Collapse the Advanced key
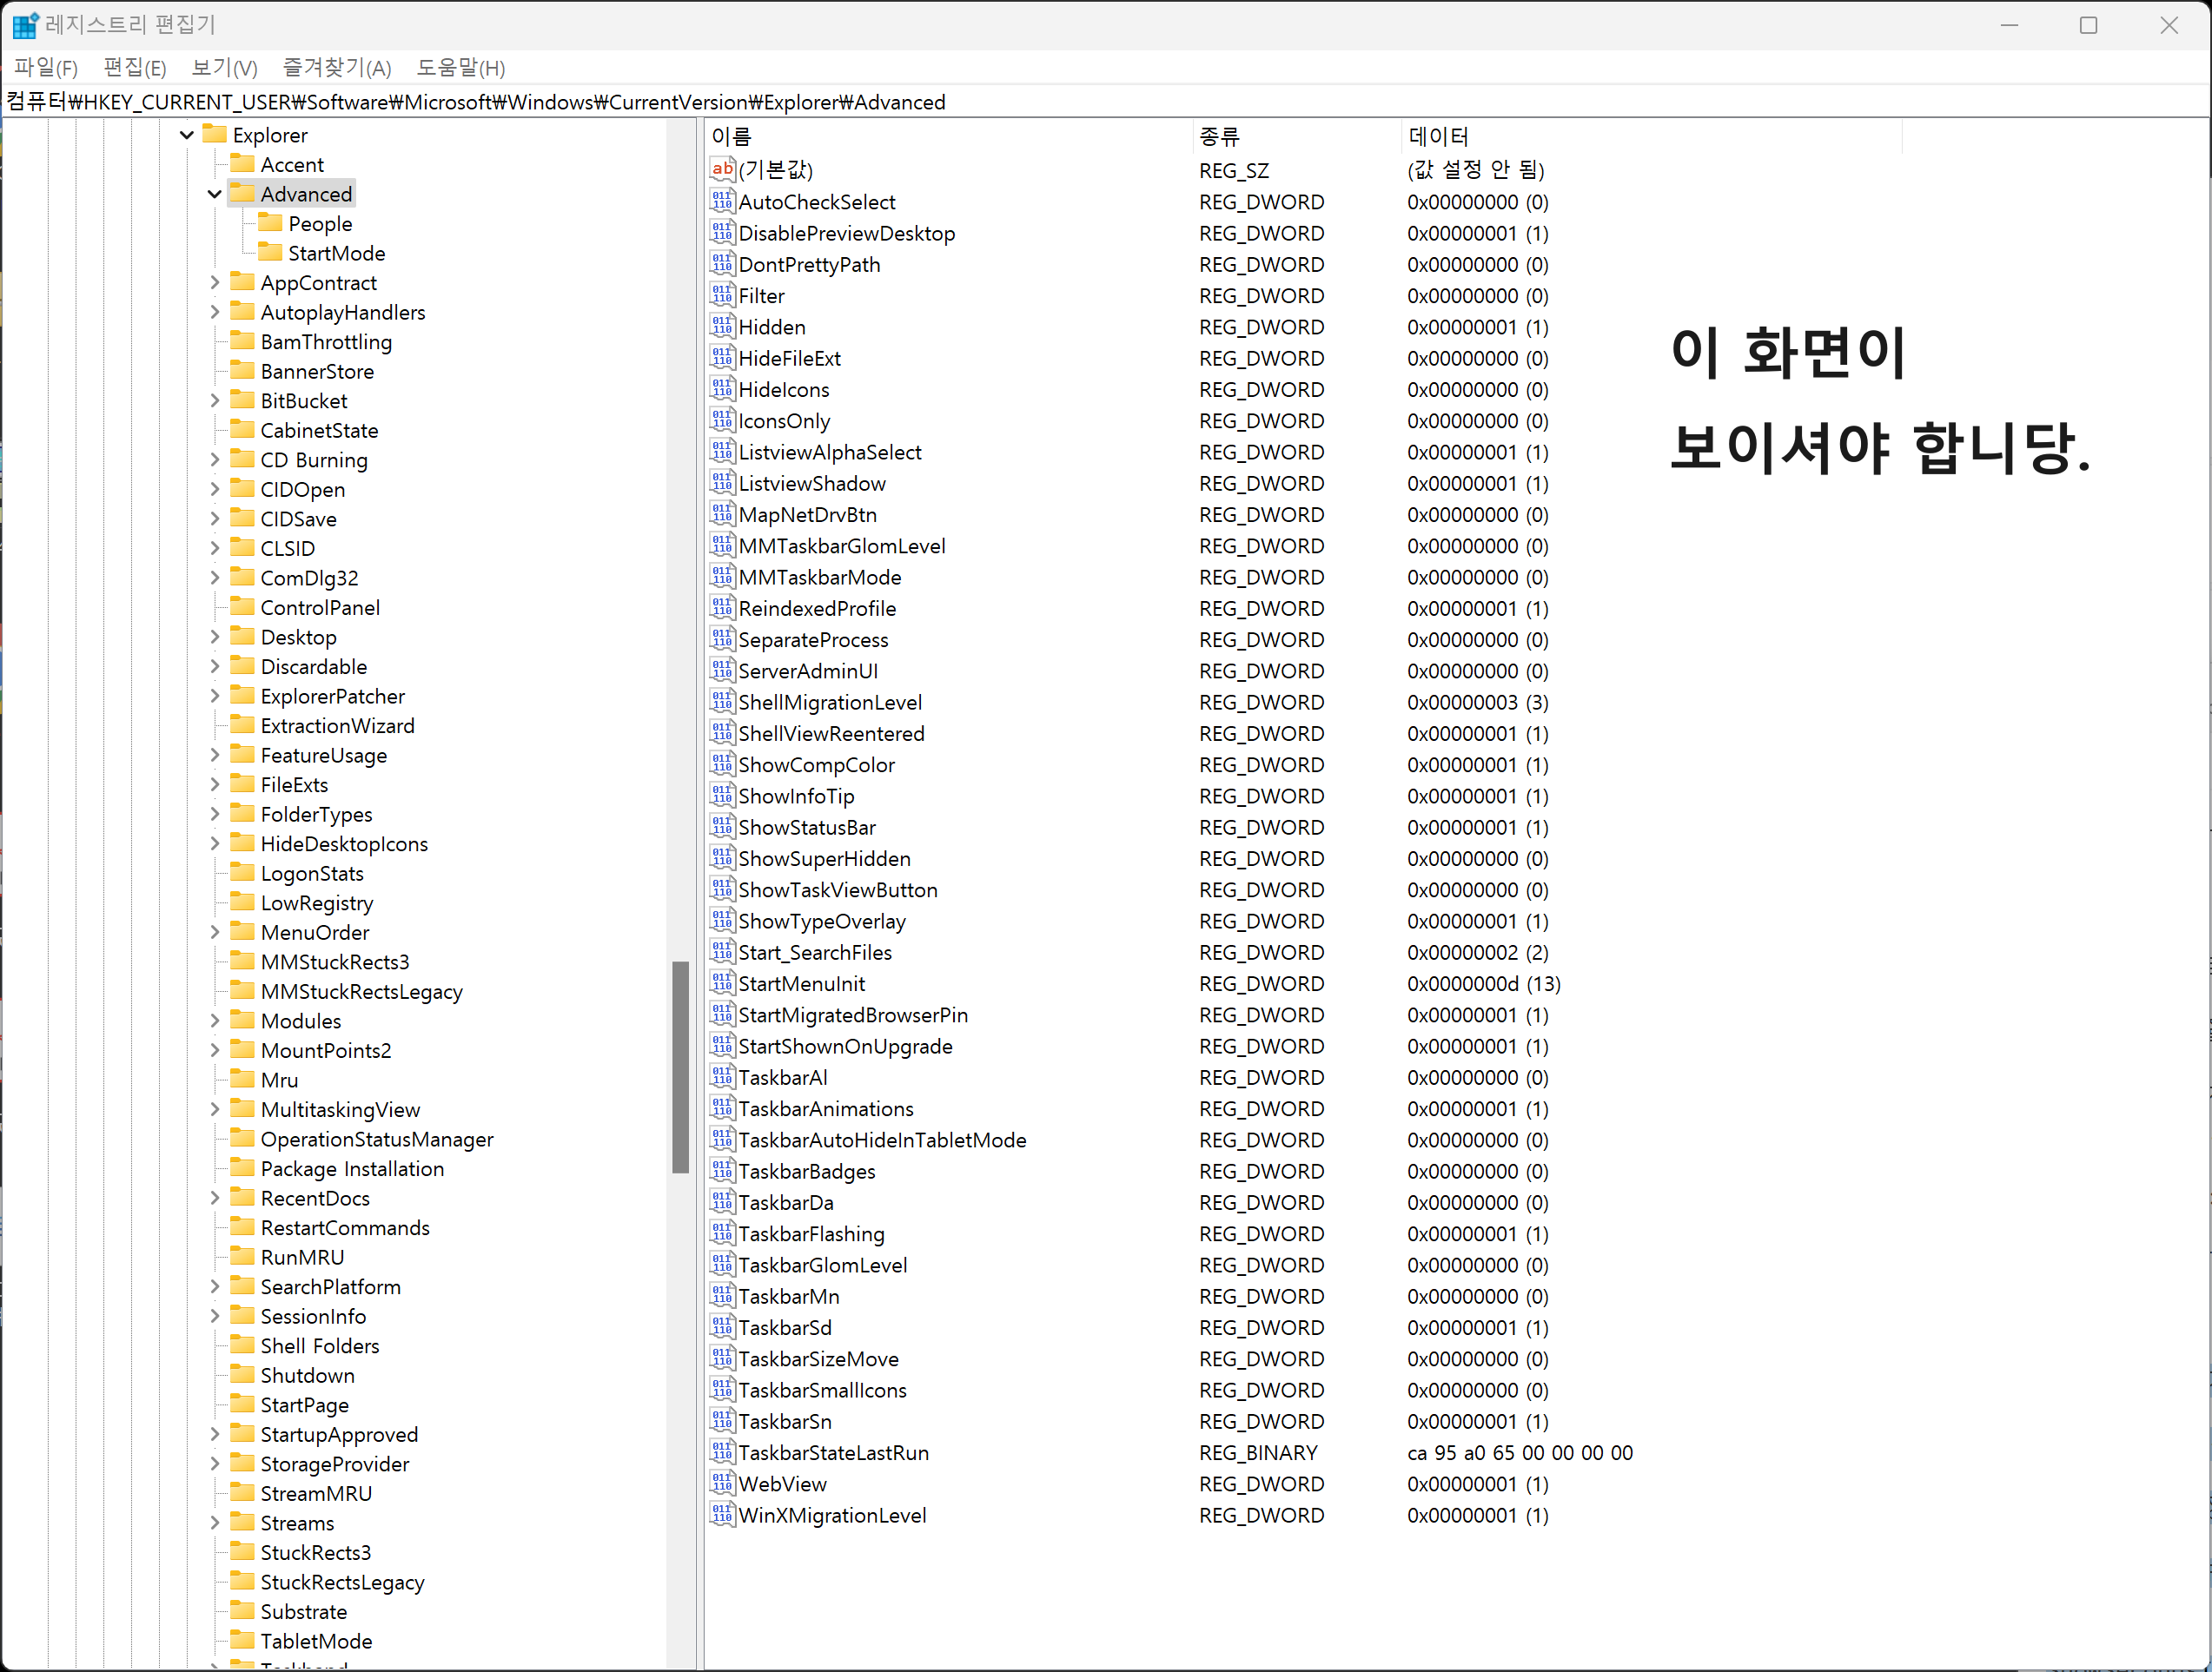 [x=214, y=194]
